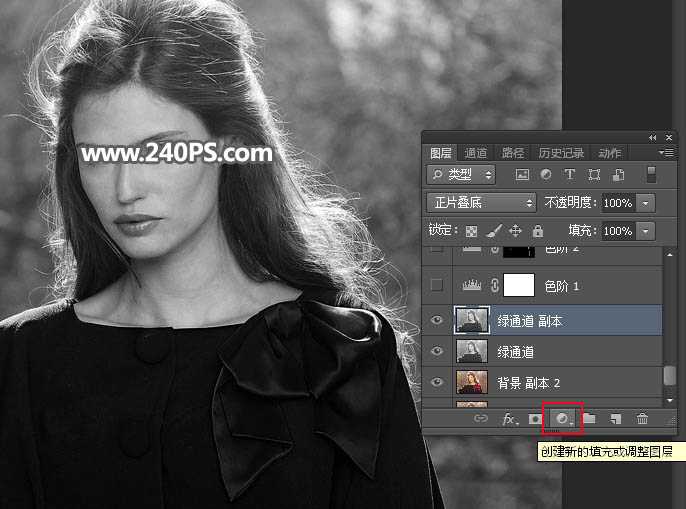Open the 历史记录 tab
The width and height of the screenshot is (686, 509).
tap(560, 153)
